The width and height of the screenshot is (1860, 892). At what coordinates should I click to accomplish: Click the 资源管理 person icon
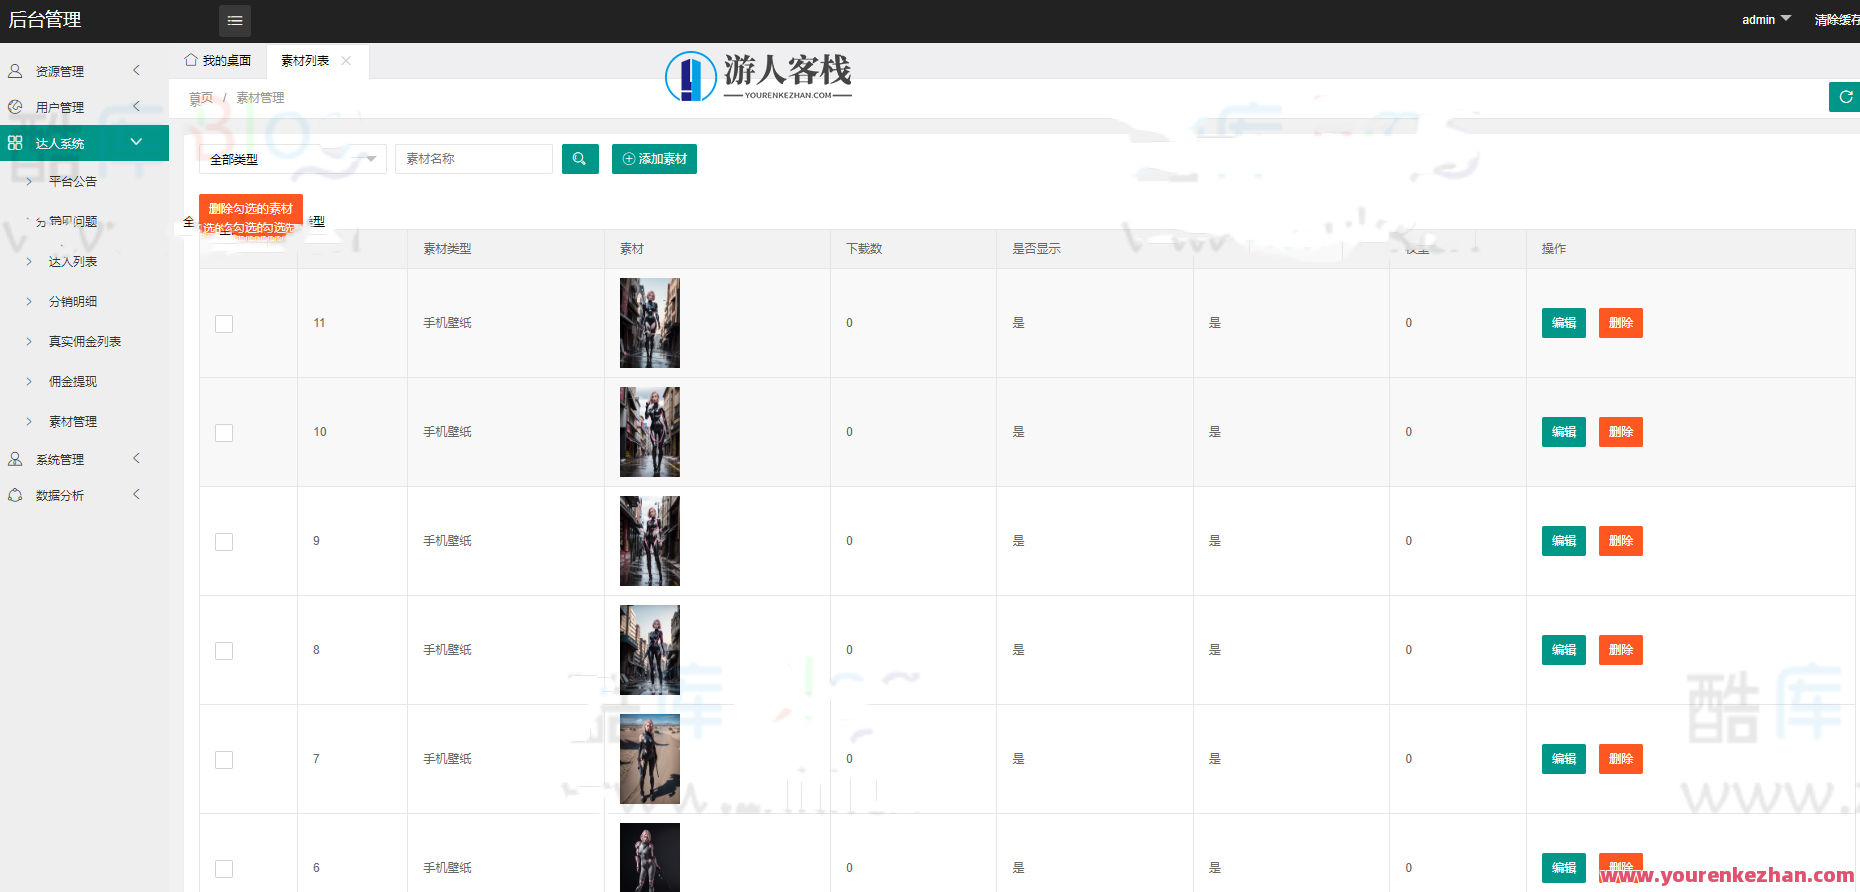[15, 71]
